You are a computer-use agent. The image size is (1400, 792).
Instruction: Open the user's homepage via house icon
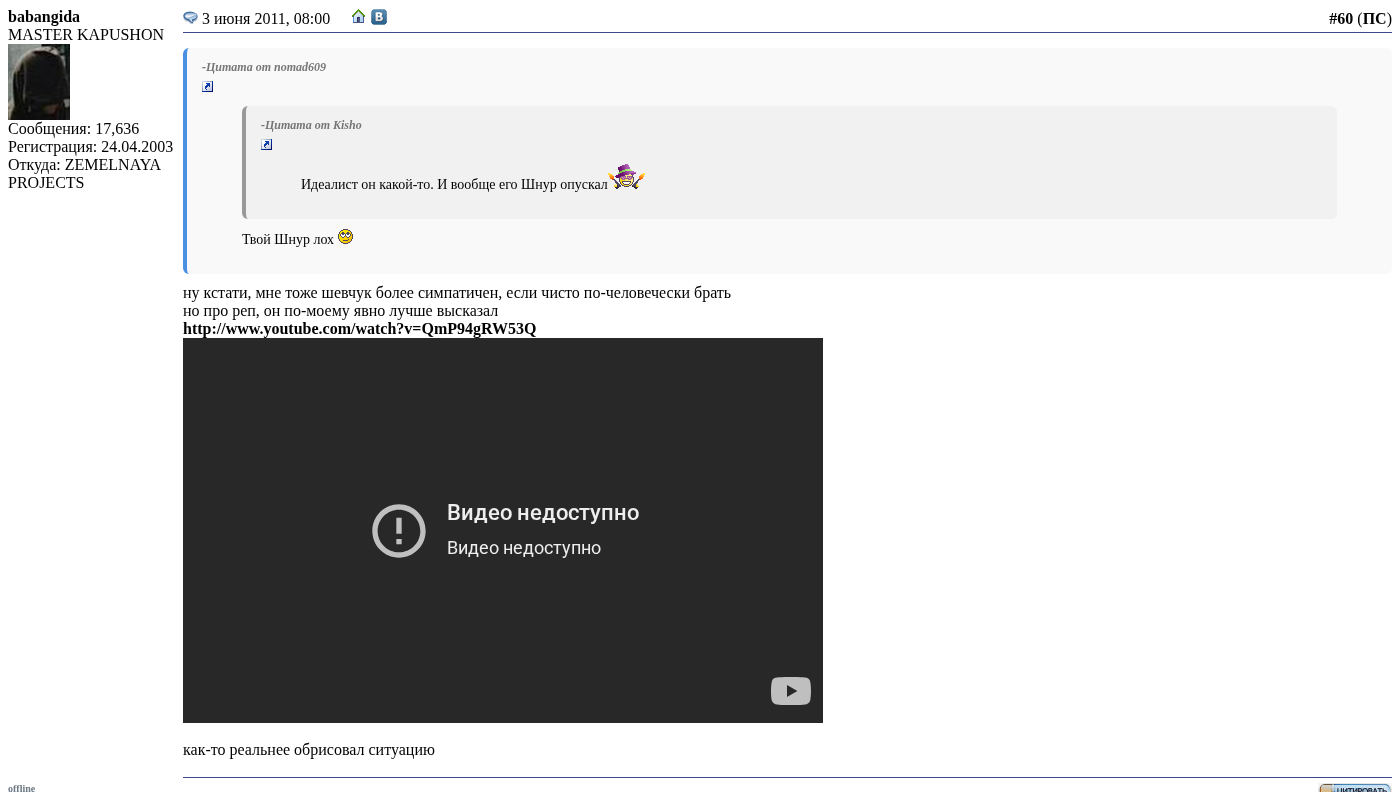click(x=358, y=17)
